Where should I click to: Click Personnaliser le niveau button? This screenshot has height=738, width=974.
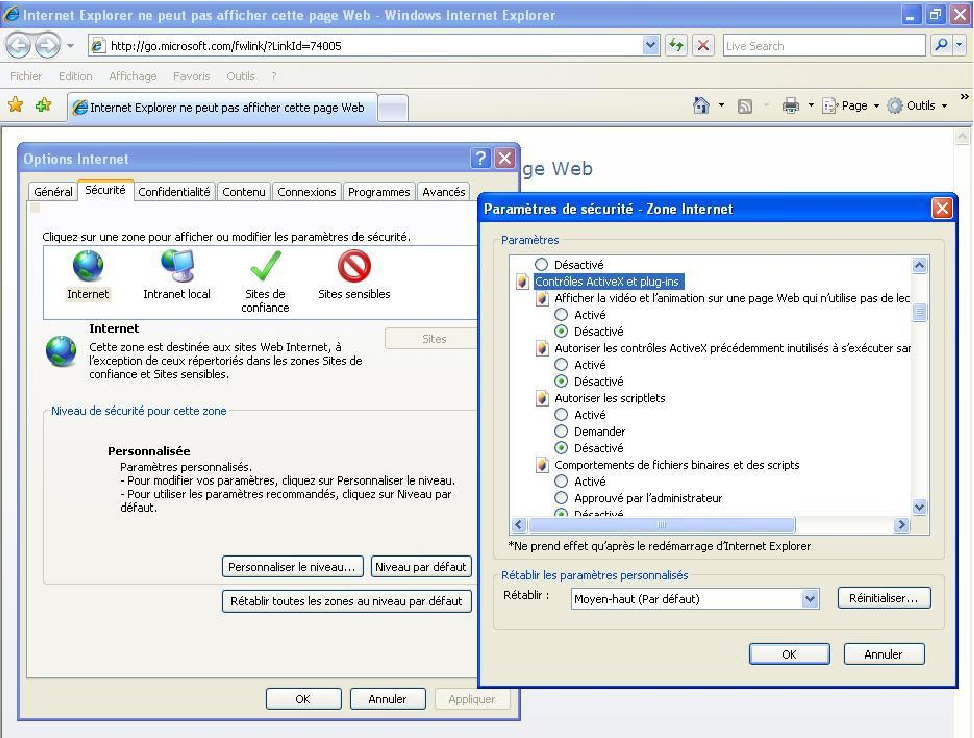[292, 567]
